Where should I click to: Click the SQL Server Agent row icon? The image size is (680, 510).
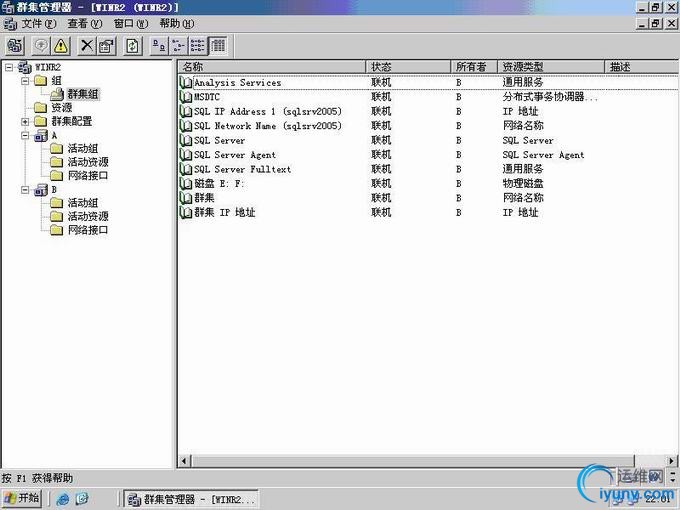point(186,155)
